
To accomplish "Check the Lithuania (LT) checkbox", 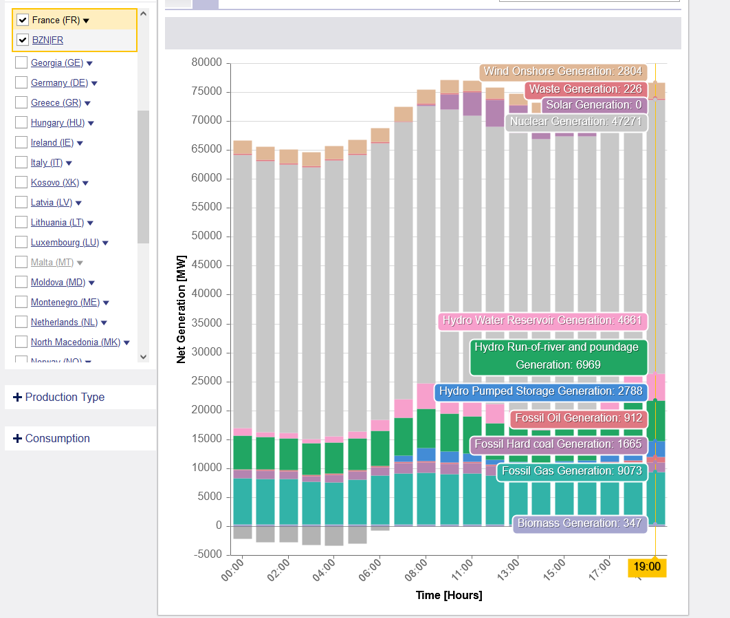I will pyautogui.click(x=21, y=222).
